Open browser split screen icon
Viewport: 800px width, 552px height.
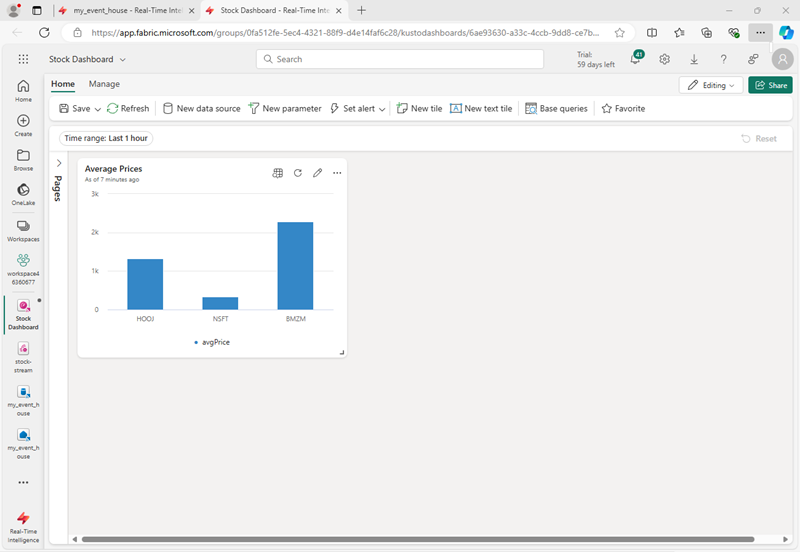(652, 33)
